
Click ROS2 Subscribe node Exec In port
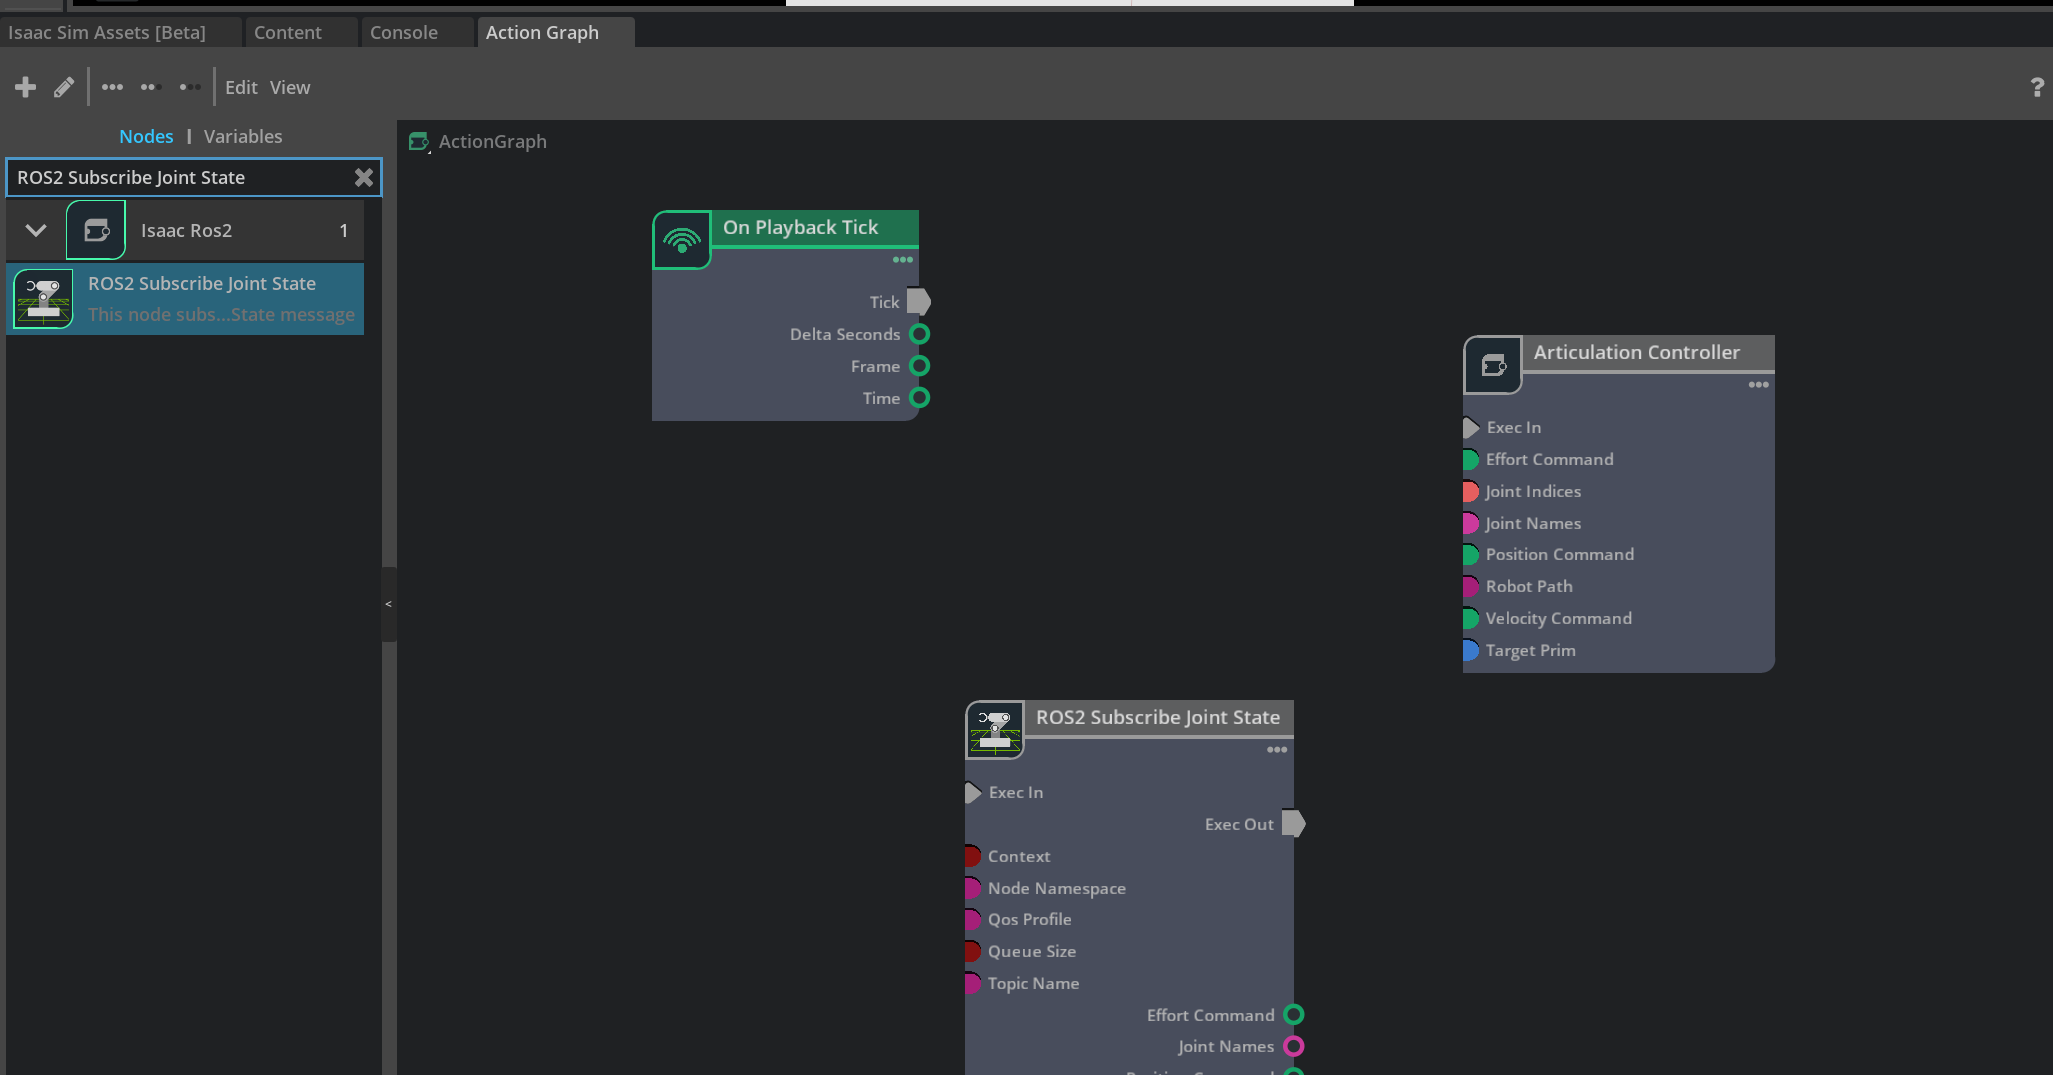[x=973, y=793]
